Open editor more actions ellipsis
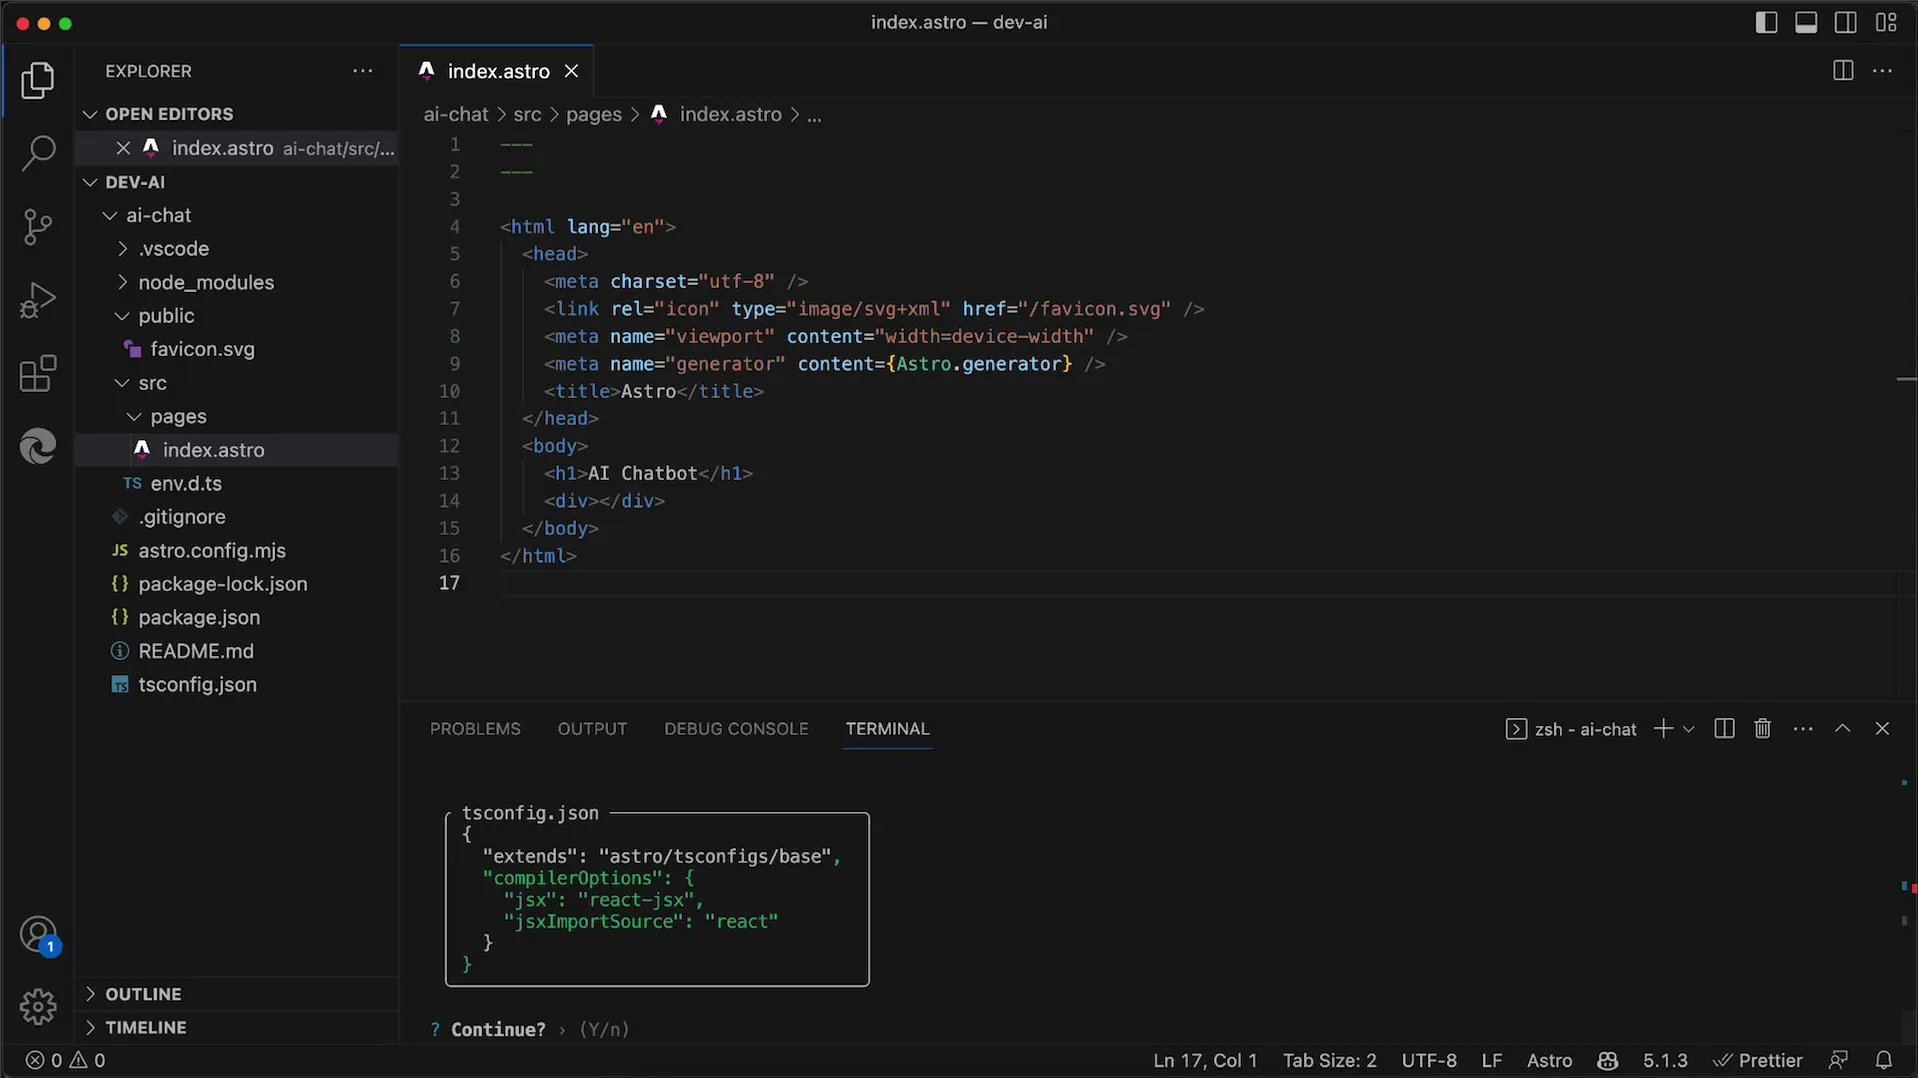Image resolution: width=1918 pixels, height=1078 pixels. 1883,71
